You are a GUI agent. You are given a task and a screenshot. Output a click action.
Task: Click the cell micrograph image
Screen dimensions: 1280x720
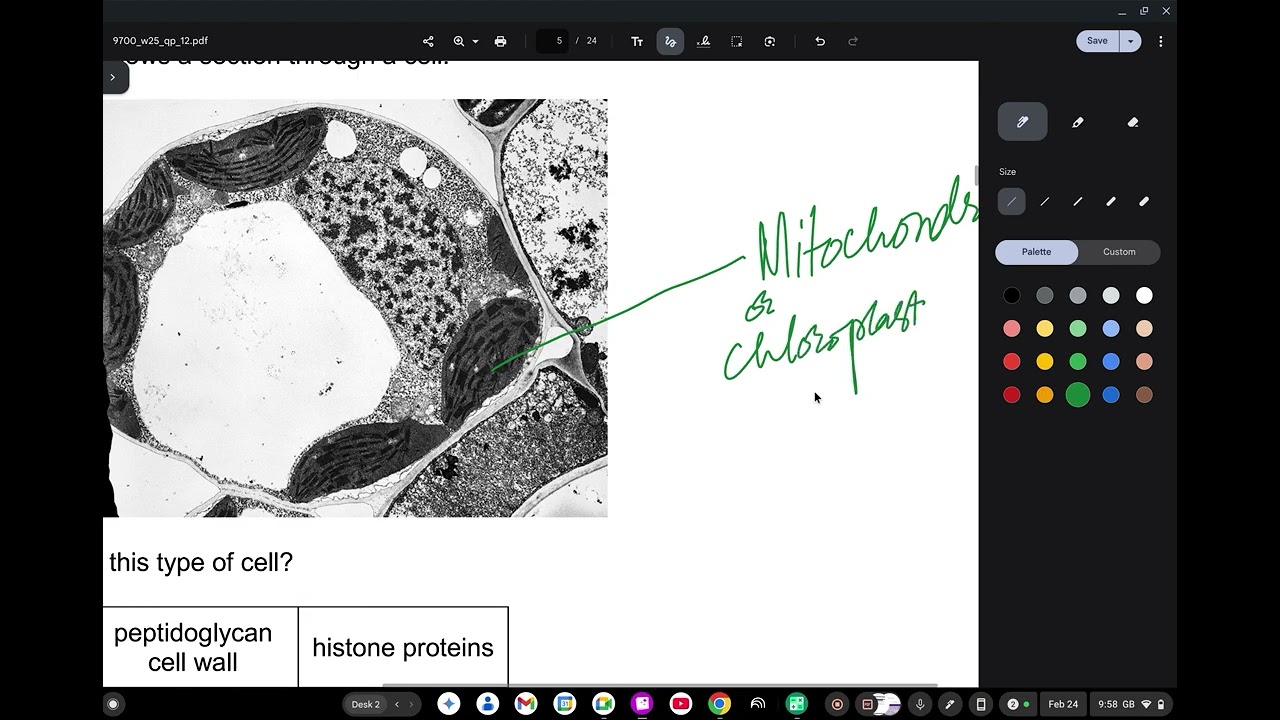click(x=355, y=308)
